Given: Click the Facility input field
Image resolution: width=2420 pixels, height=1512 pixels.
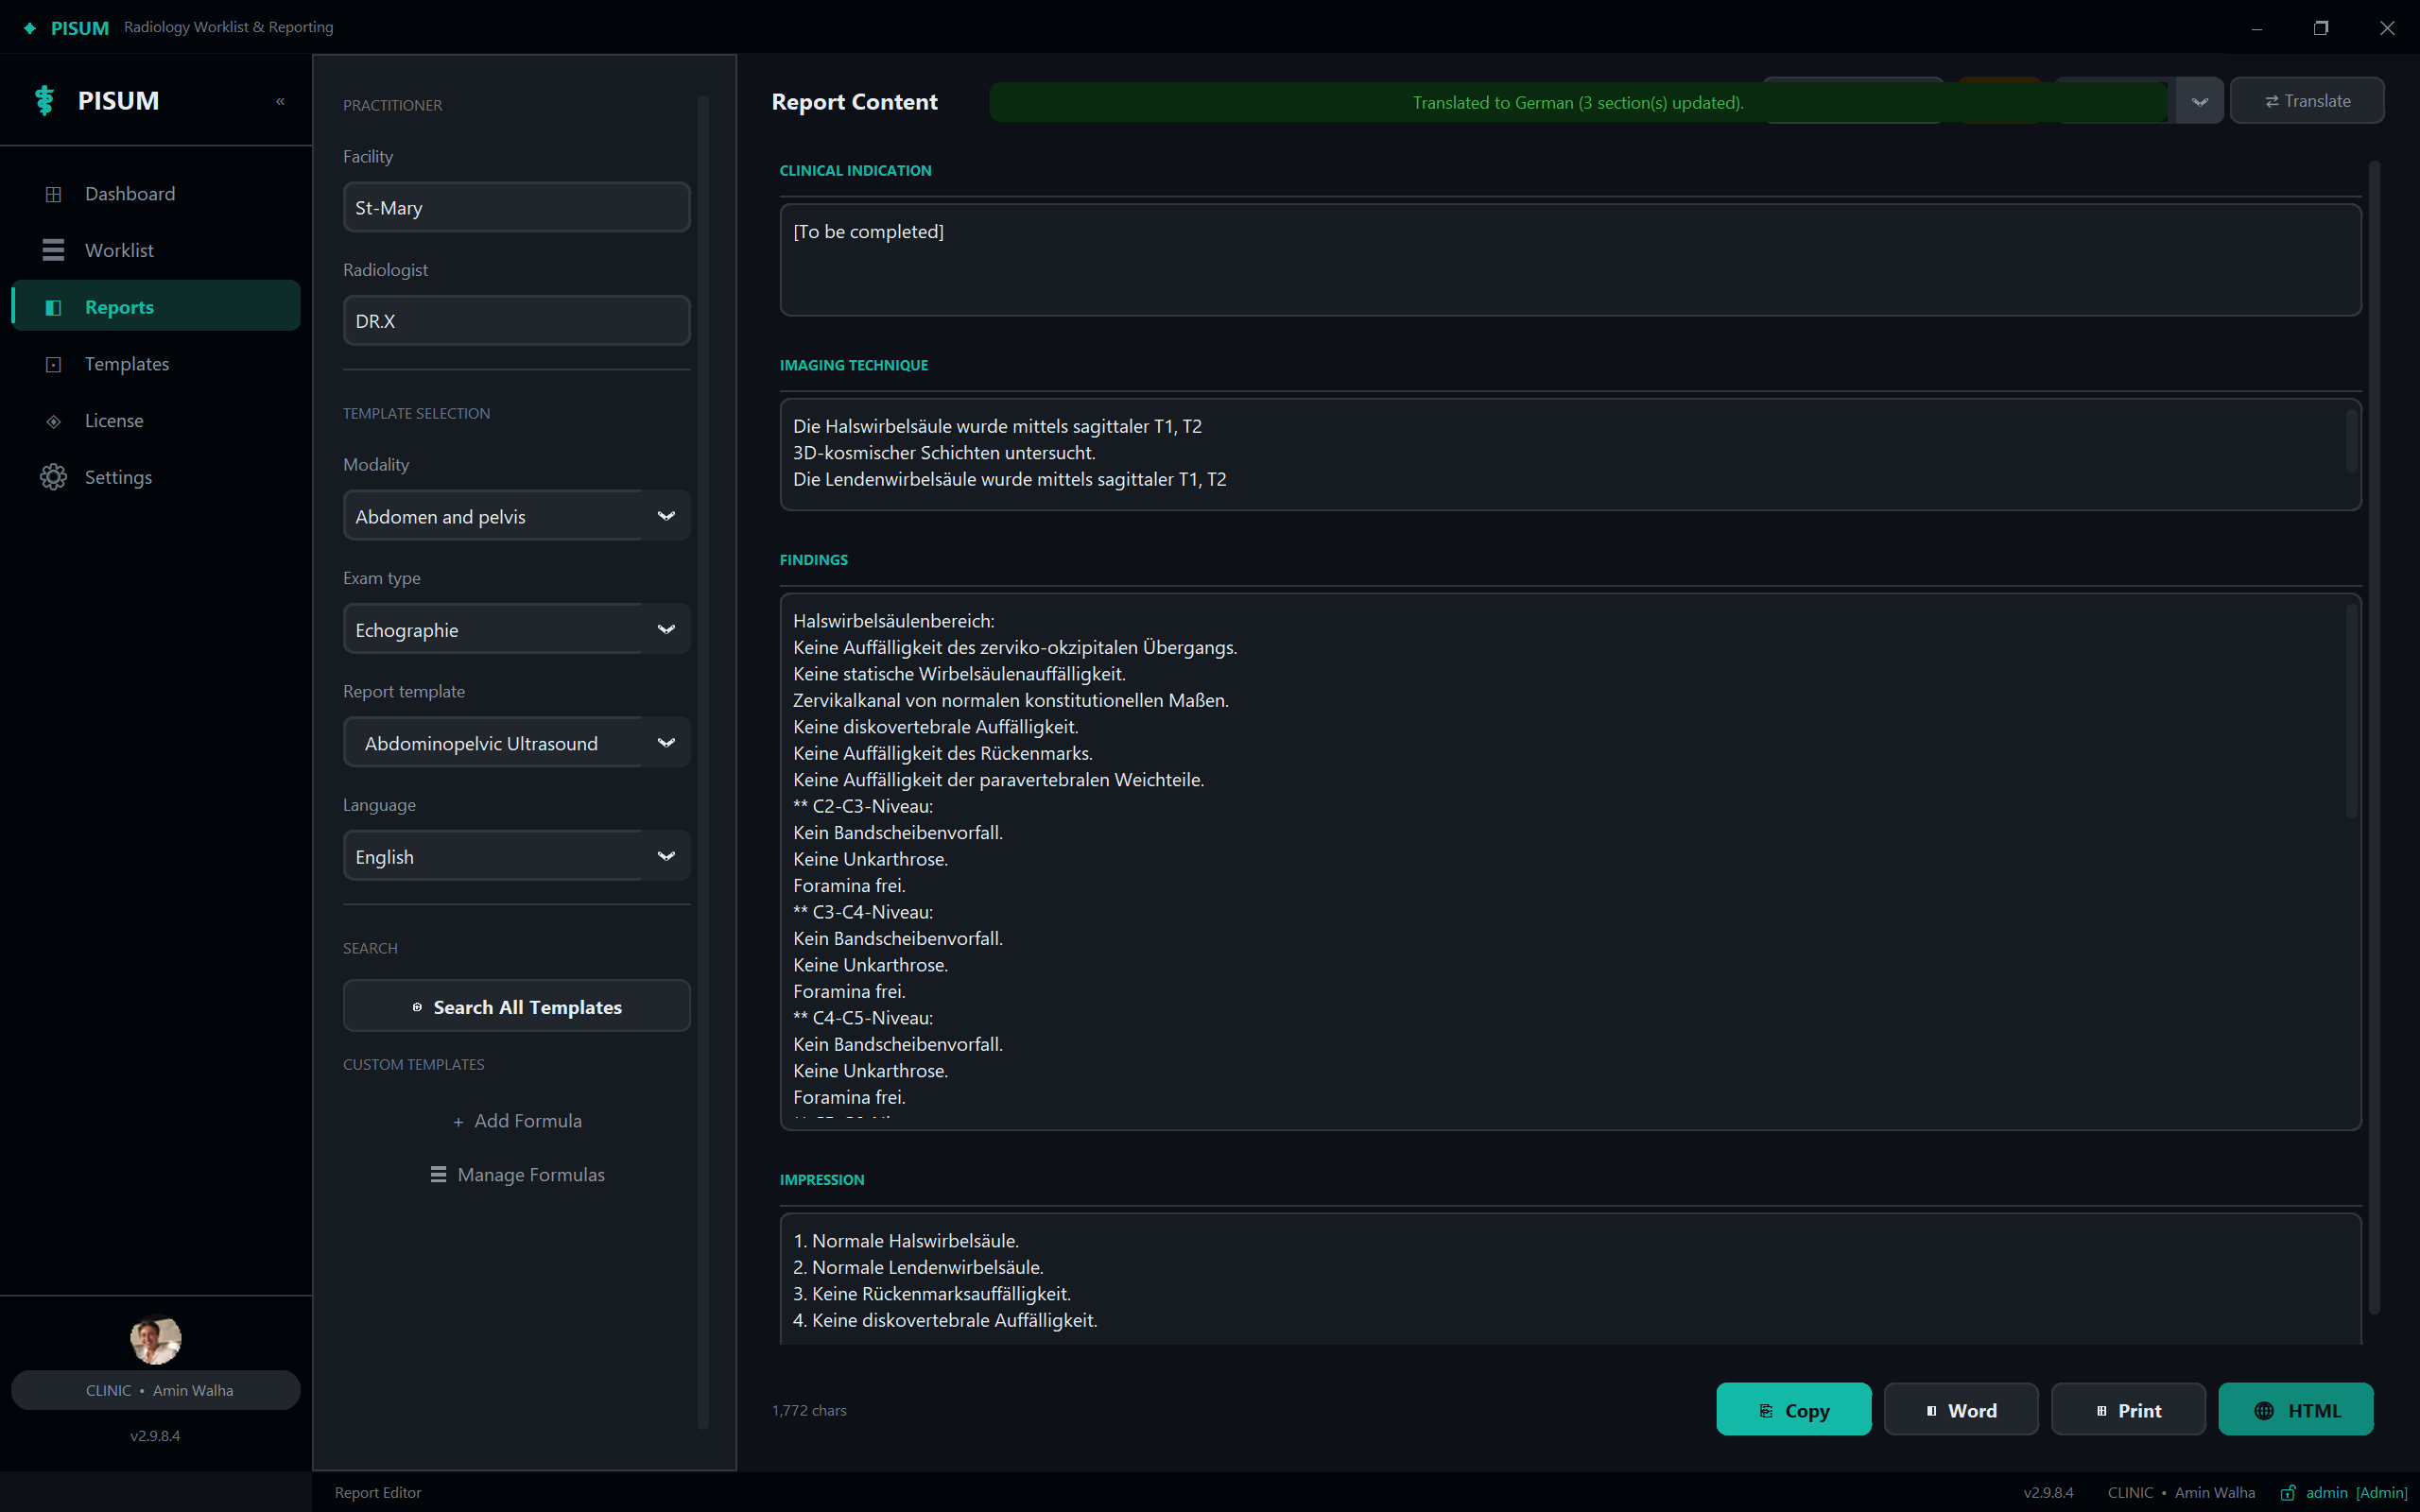Looking at the screenshot, I should coord(516,207).
